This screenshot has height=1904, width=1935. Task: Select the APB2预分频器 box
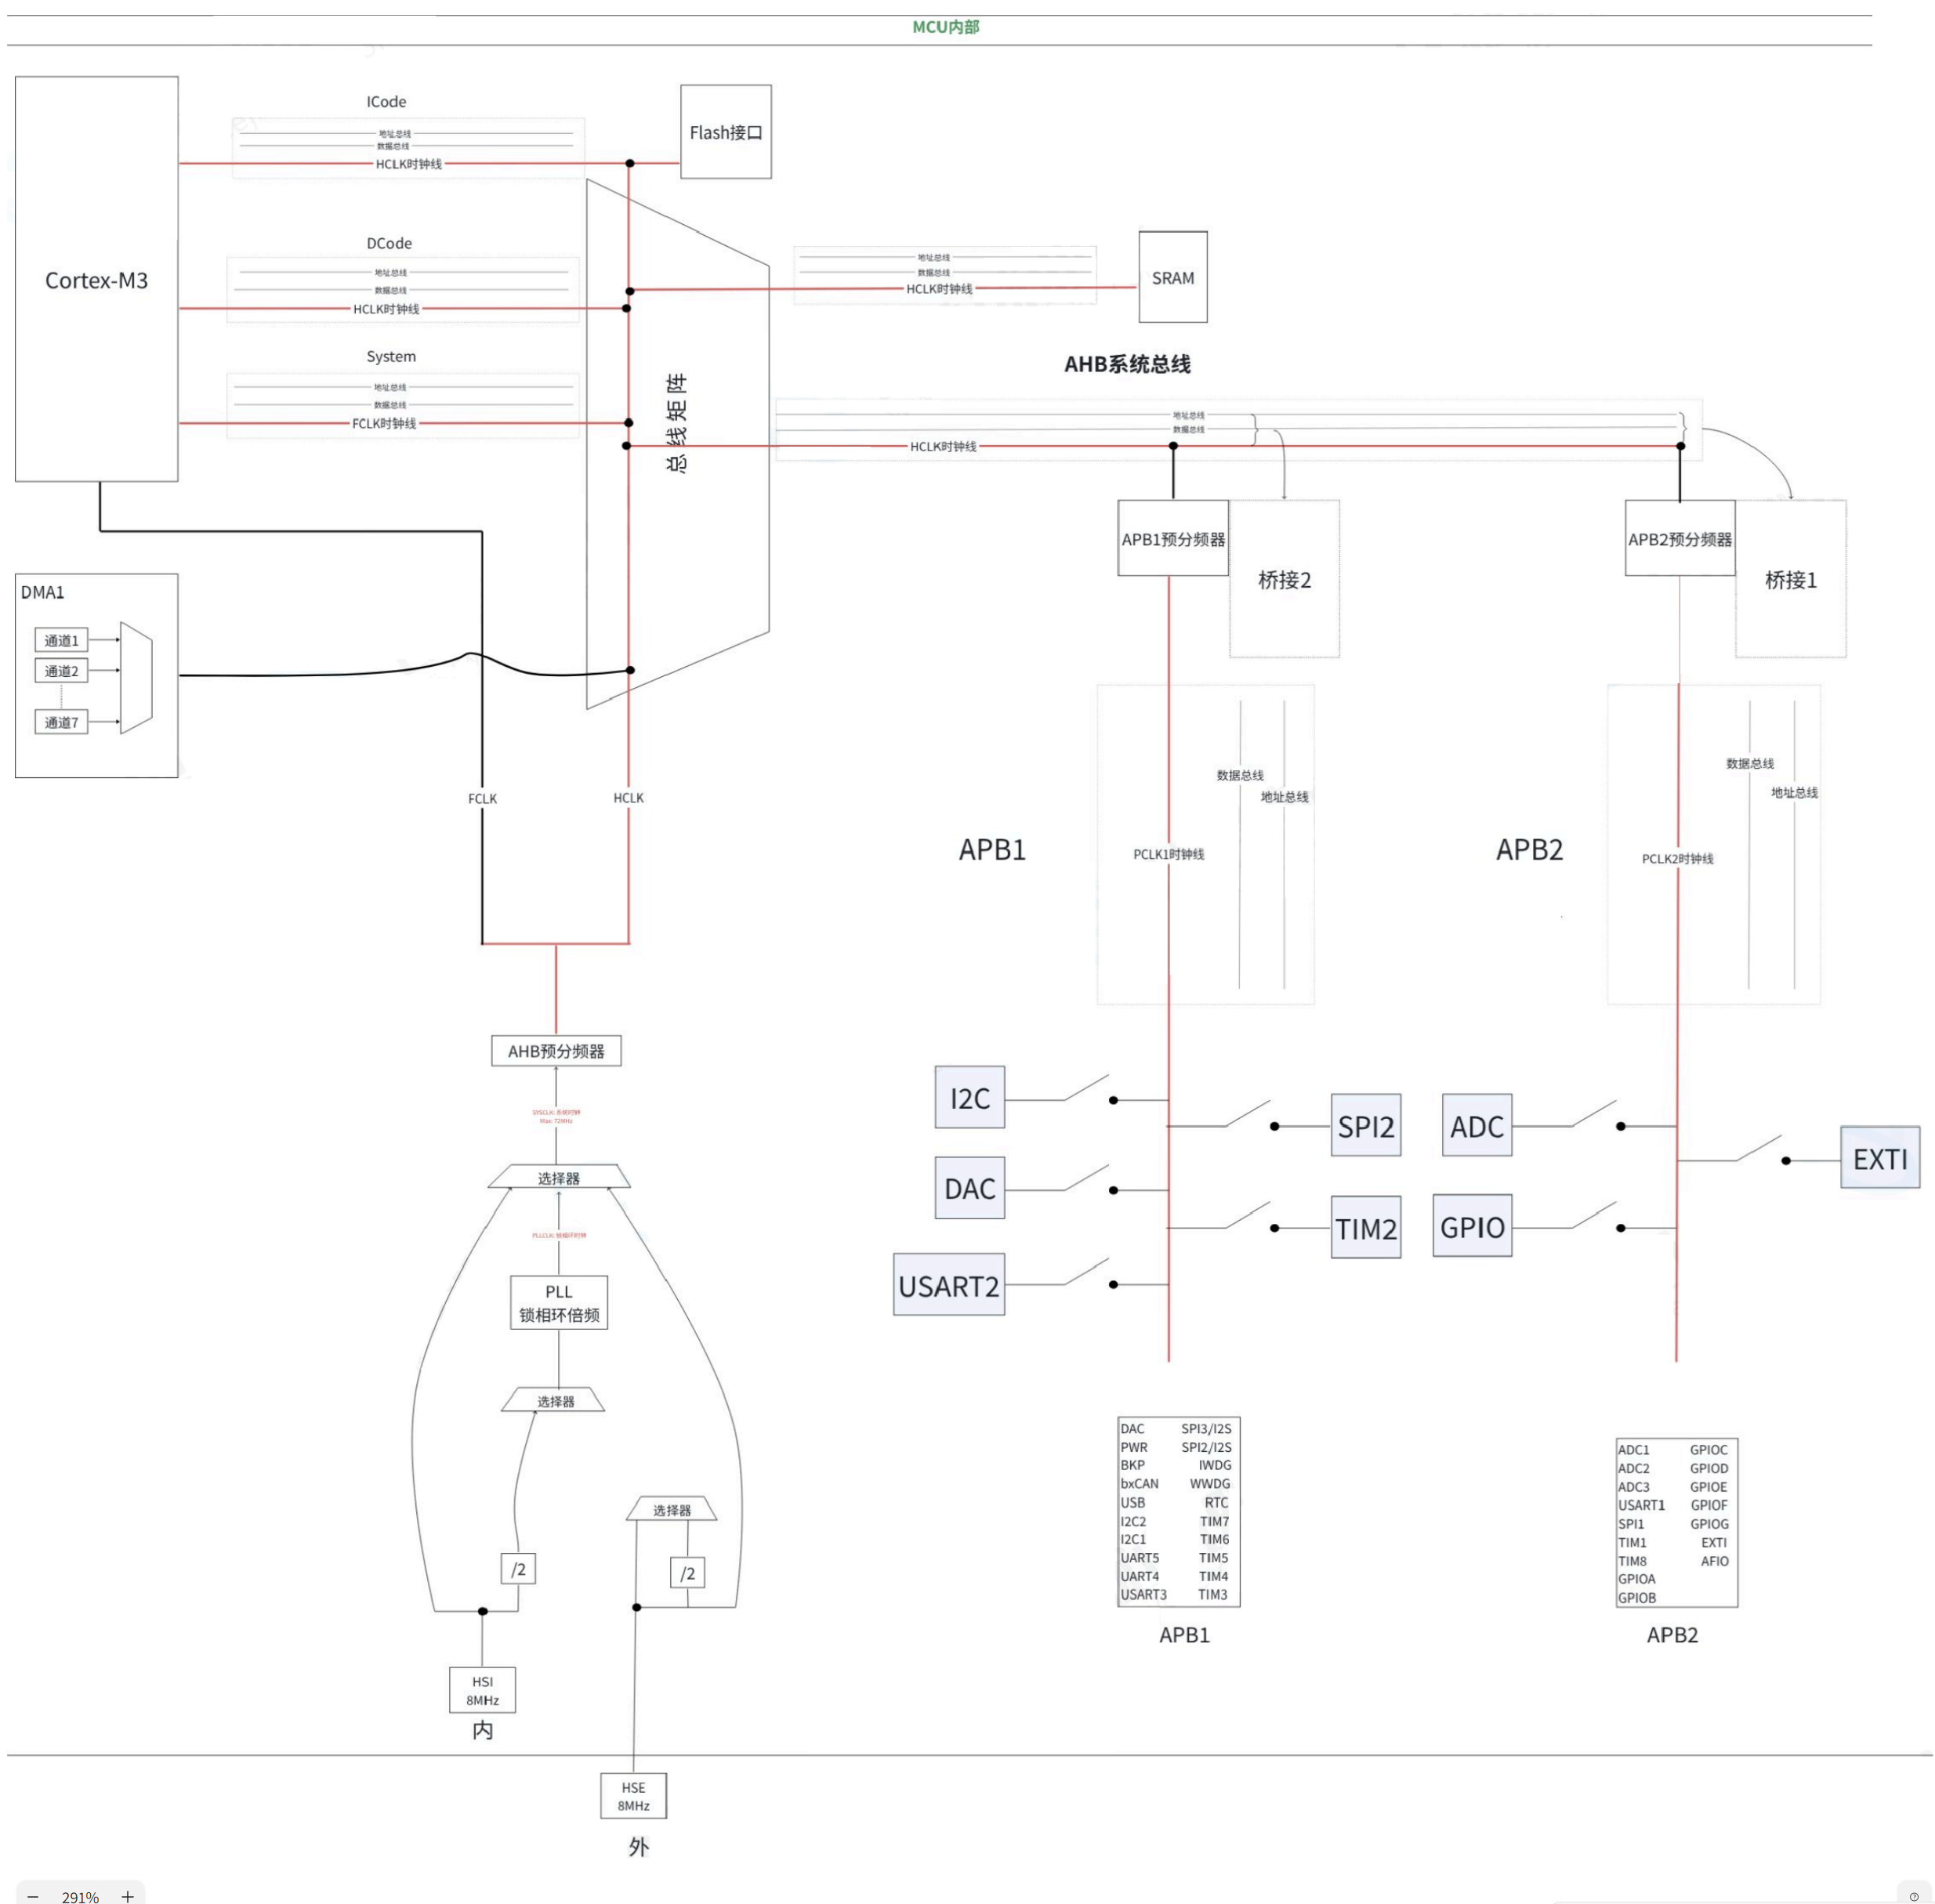point(1679,538)
